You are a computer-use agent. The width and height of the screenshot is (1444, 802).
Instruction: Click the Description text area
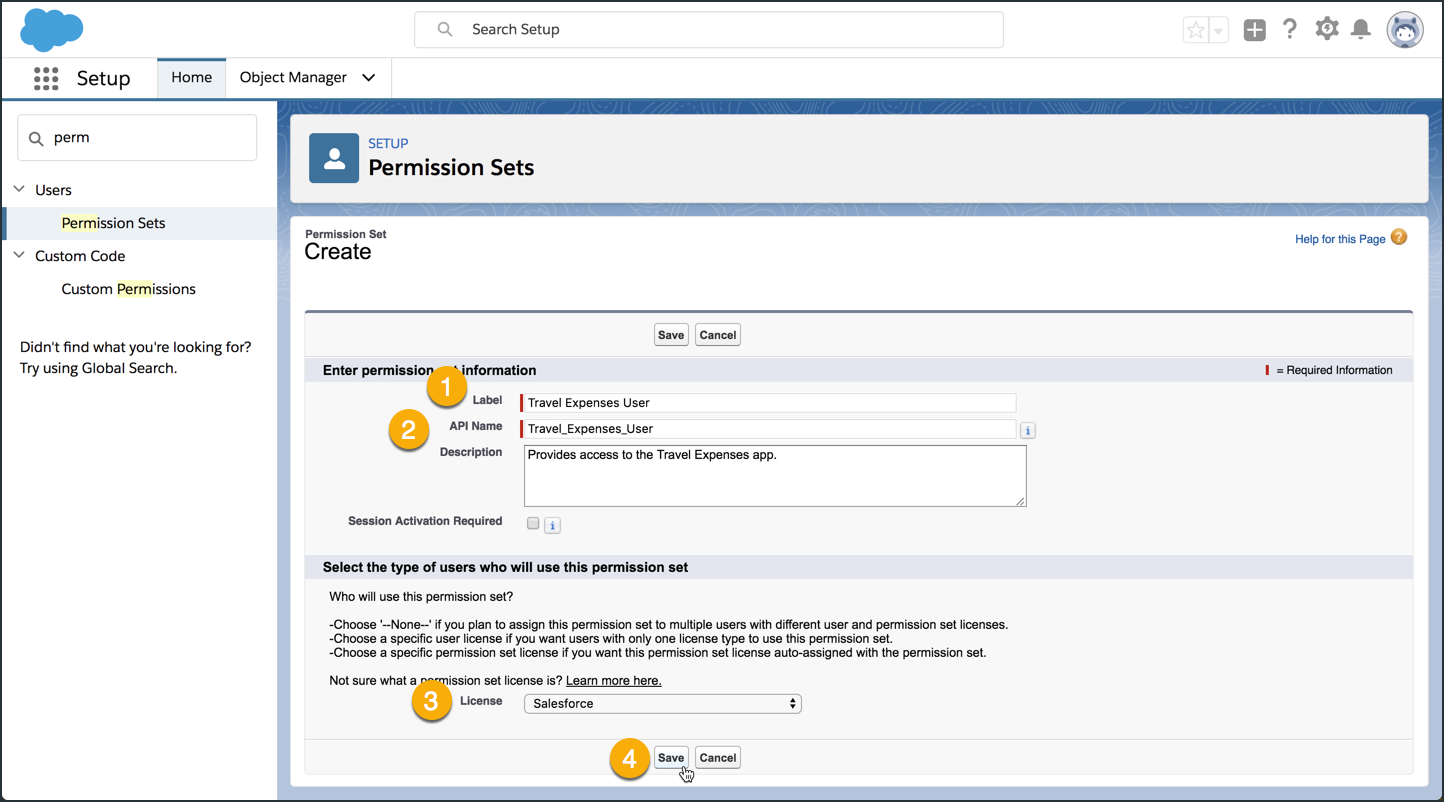775,476
